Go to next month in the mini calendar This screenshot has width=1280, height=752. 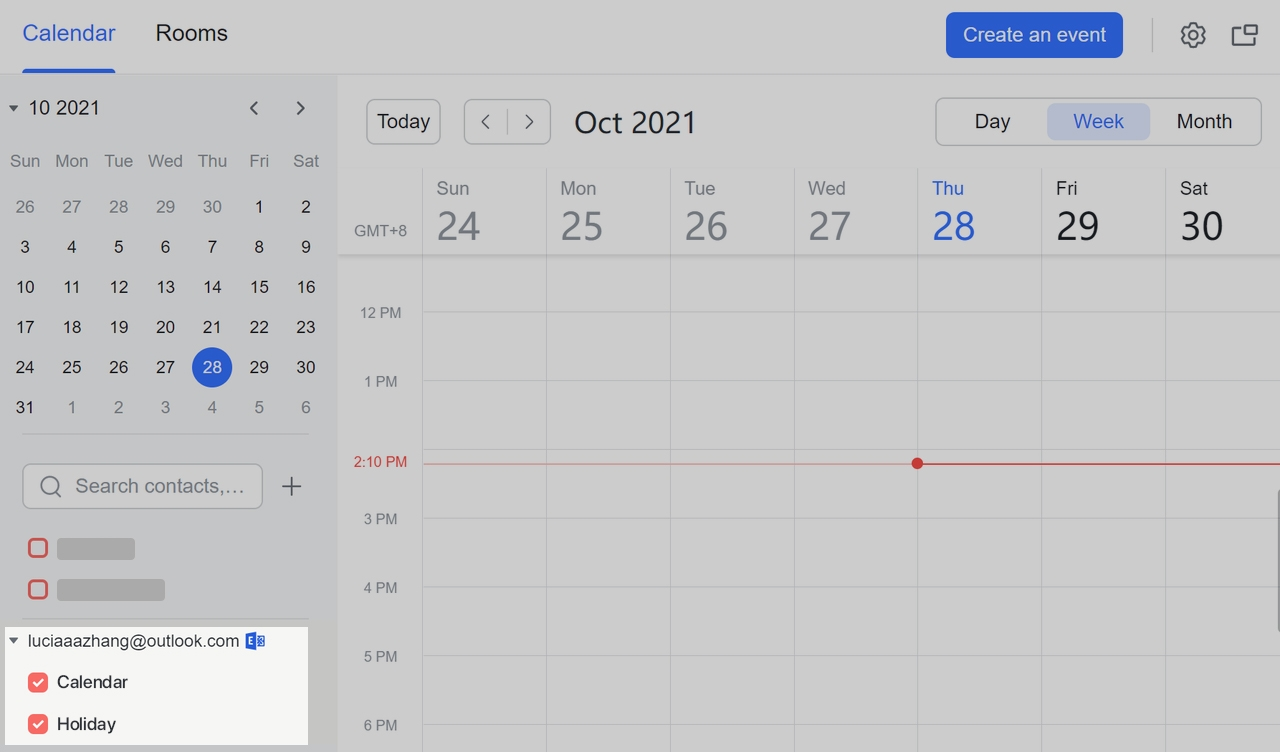[300, 108]
